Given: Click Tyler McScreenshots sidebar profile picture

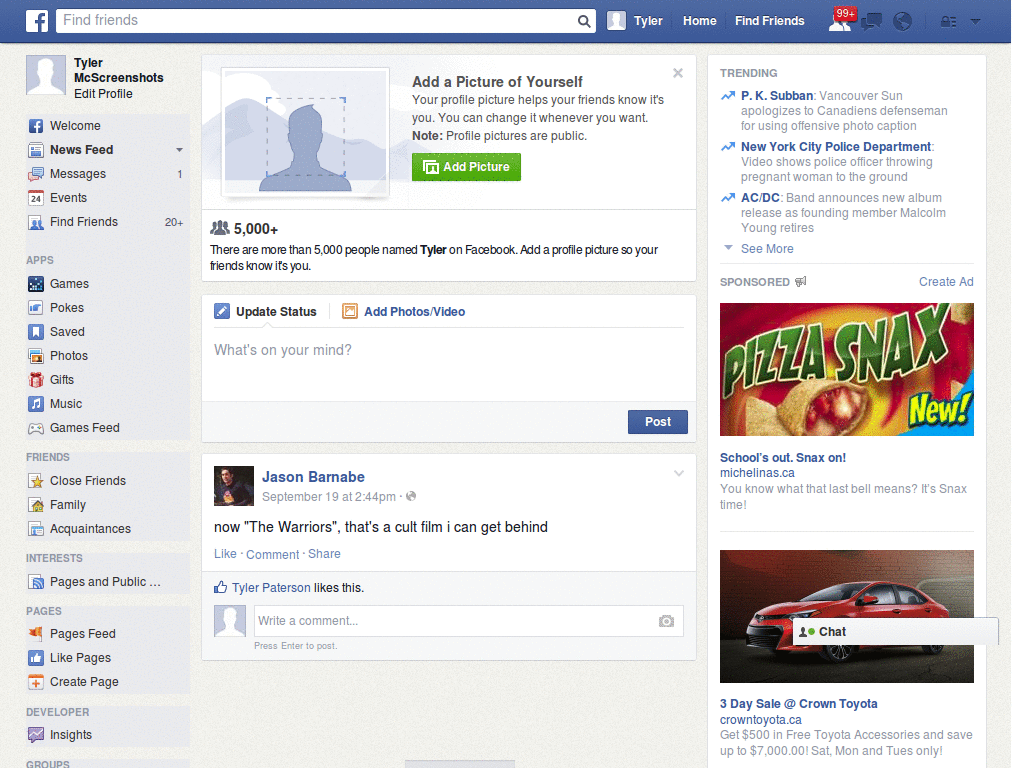Looking at the screenshot, I should coord(46,75).
